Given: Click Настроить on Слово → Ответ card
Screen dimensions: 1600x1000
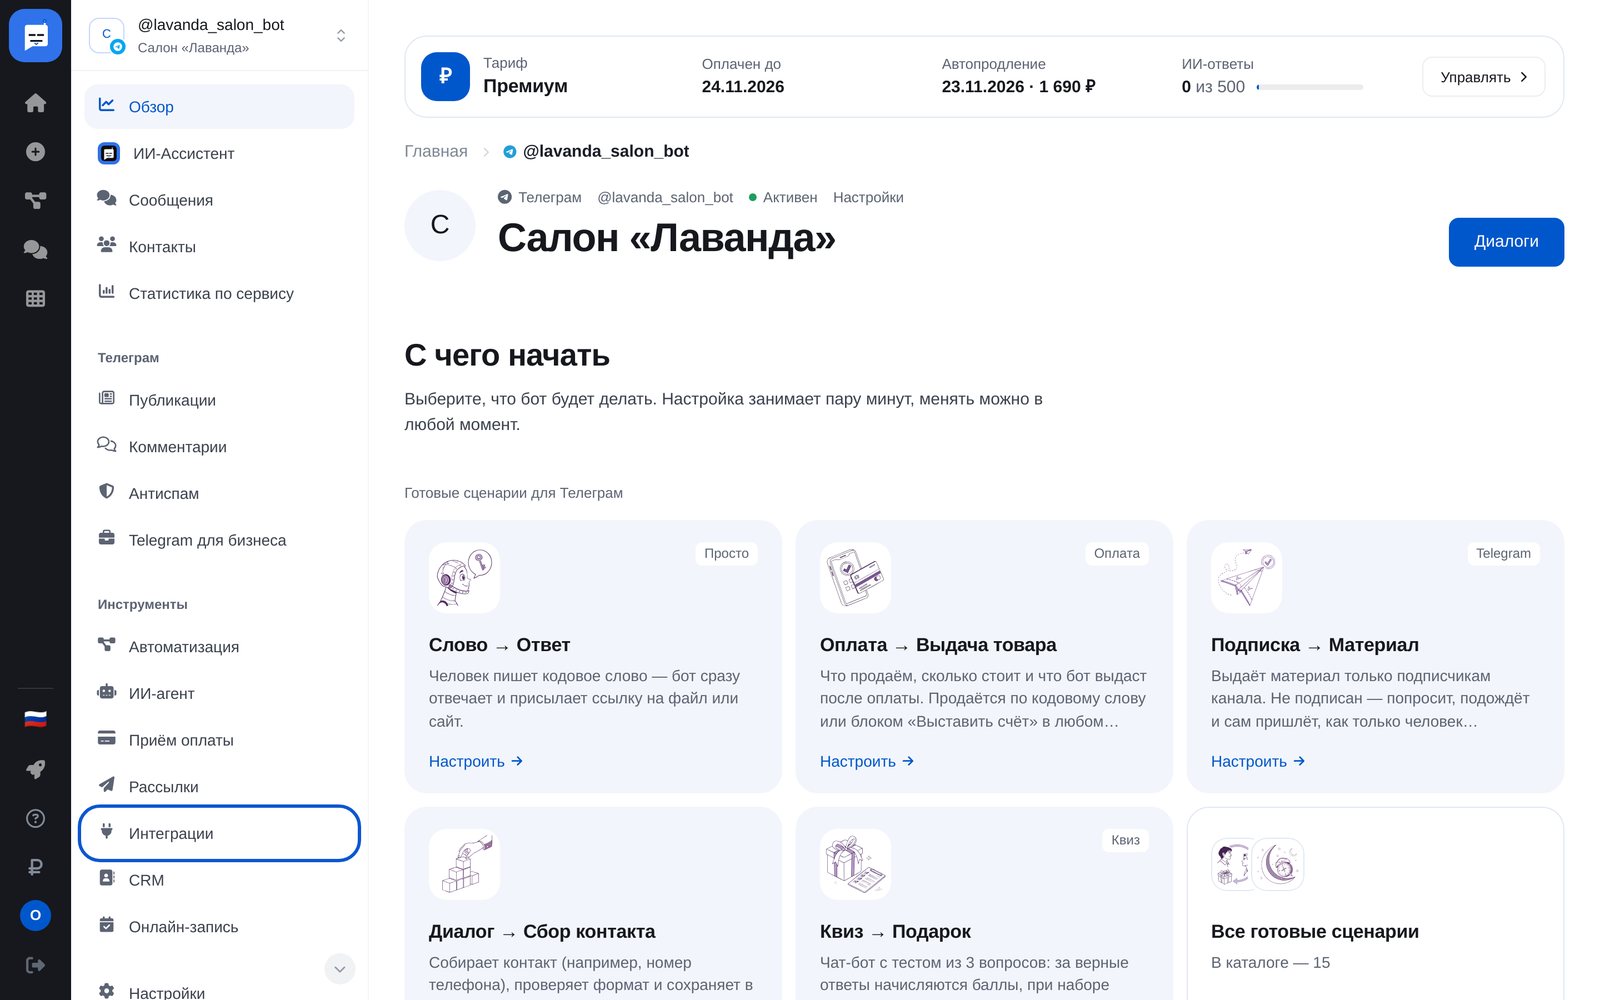Looking at the screenshot, I should tap(476, 761).
